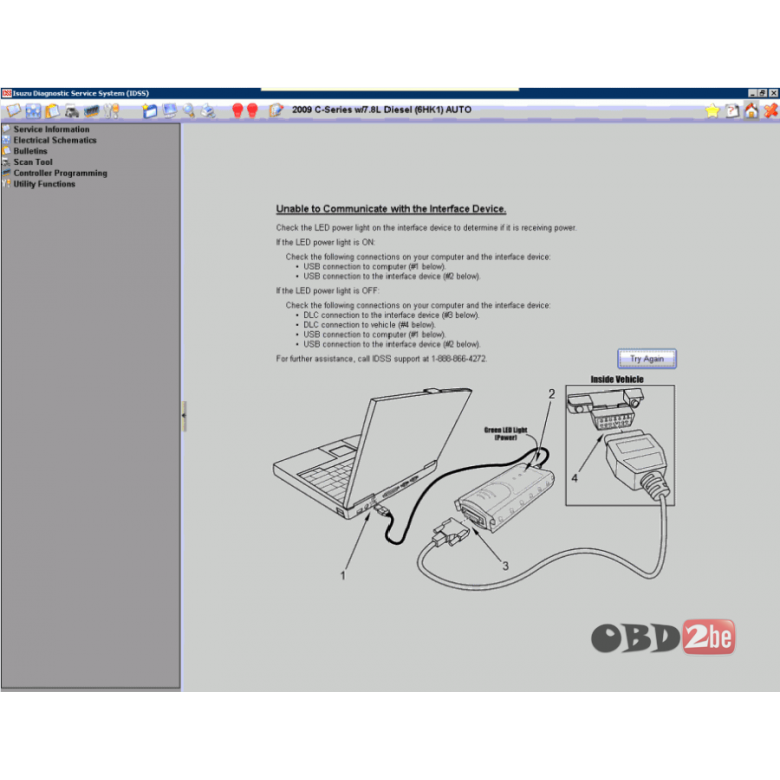Open the Utility Functions wrench icon in toolbar
This screenshot has height=780, width=780.
(x=111, y=111)
